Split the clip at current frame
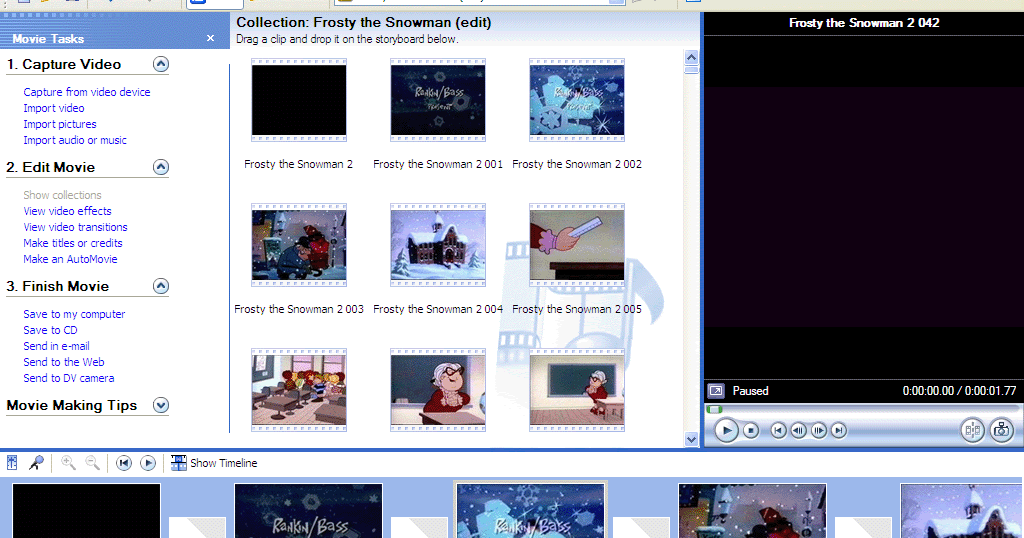 [x=972, y=430]
